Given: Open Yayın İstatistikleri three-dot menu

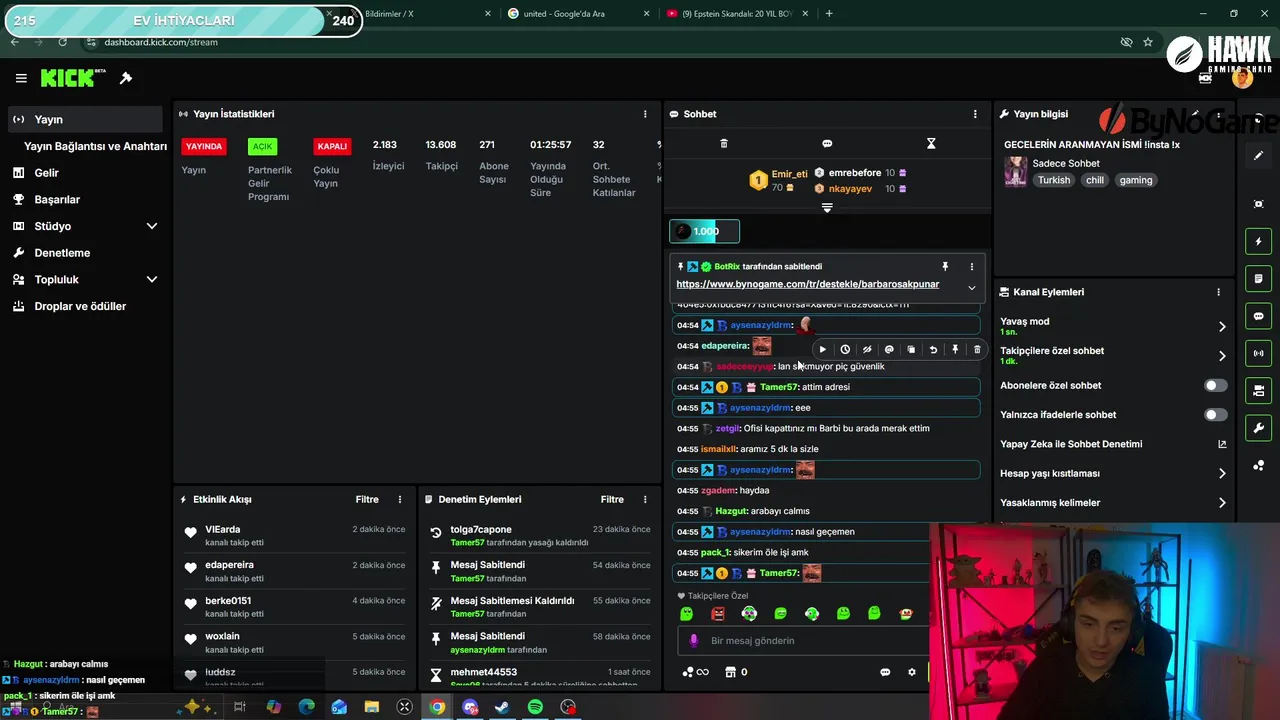Looking at the screenshot, I should (645, 114).
